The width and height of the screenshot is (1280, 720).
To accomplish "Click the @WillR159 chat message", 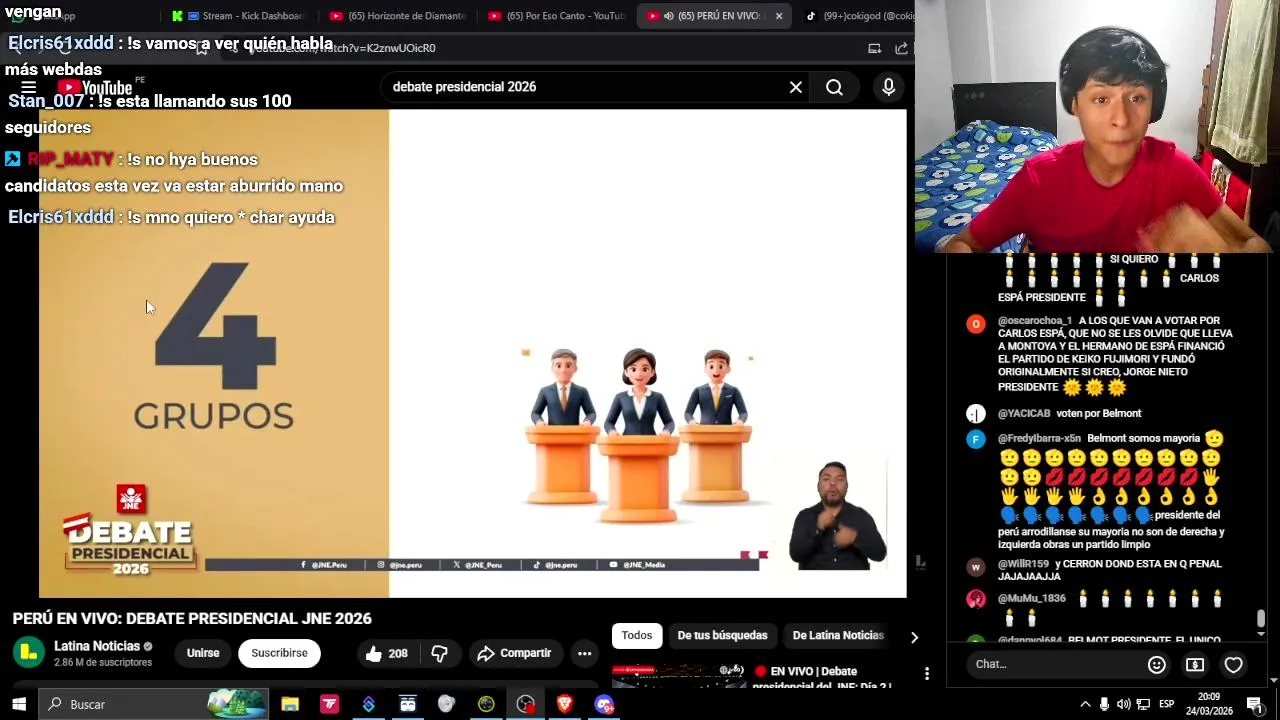I will click(x=1109, y=570).
